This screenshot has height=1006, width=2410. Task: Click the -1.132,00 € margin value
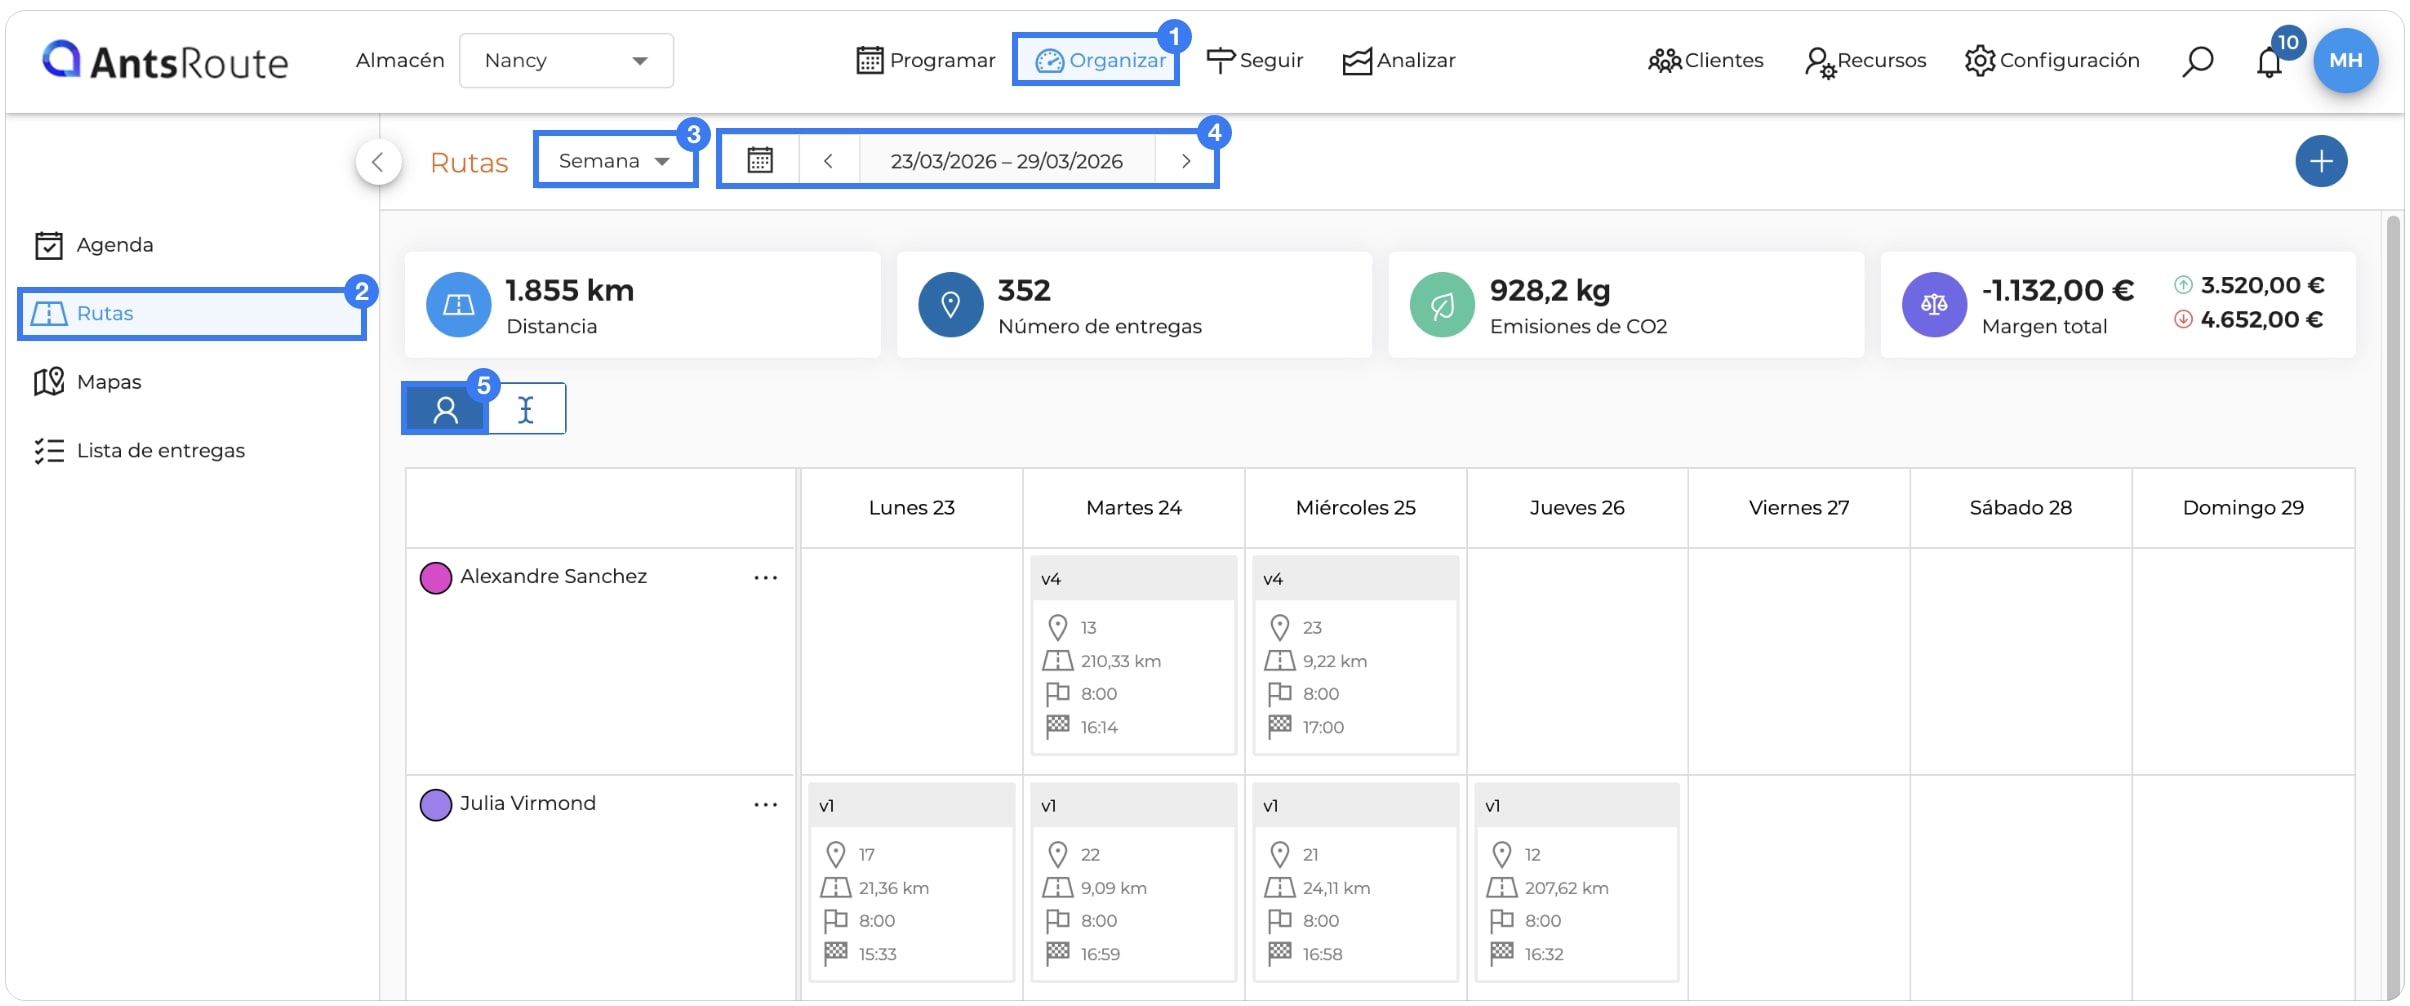(2058, 290)
